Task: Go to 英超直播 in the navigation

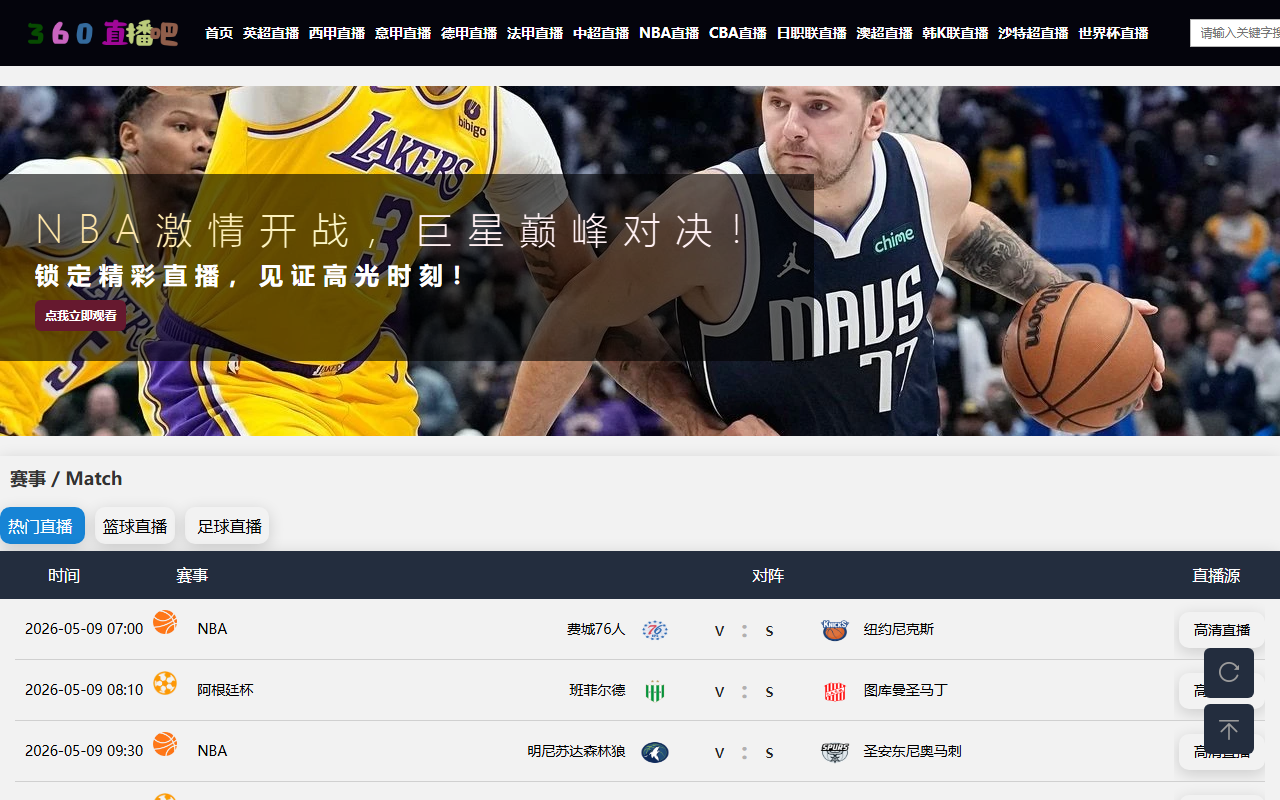Action: [271, 33]
